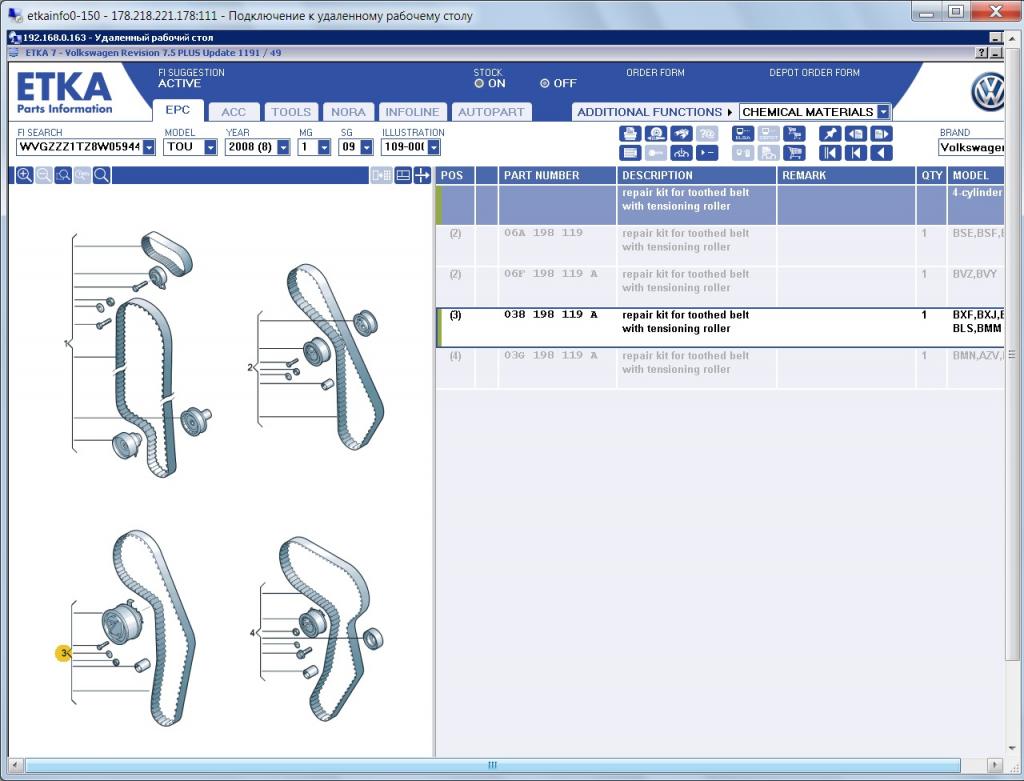Open the FI SEARCH VIN dropdown
1024x781 pixels.
tap(149, 147)
